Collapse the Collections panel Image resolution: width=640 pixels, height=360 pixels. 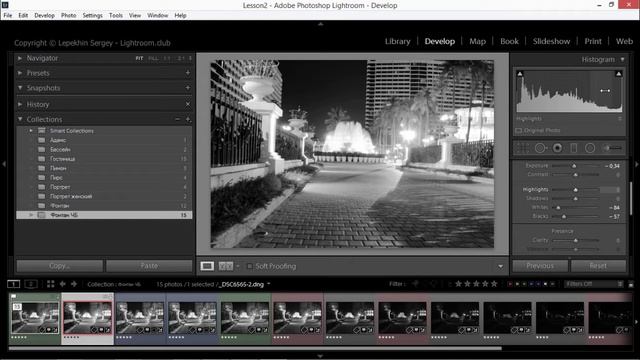pos(20,119)
